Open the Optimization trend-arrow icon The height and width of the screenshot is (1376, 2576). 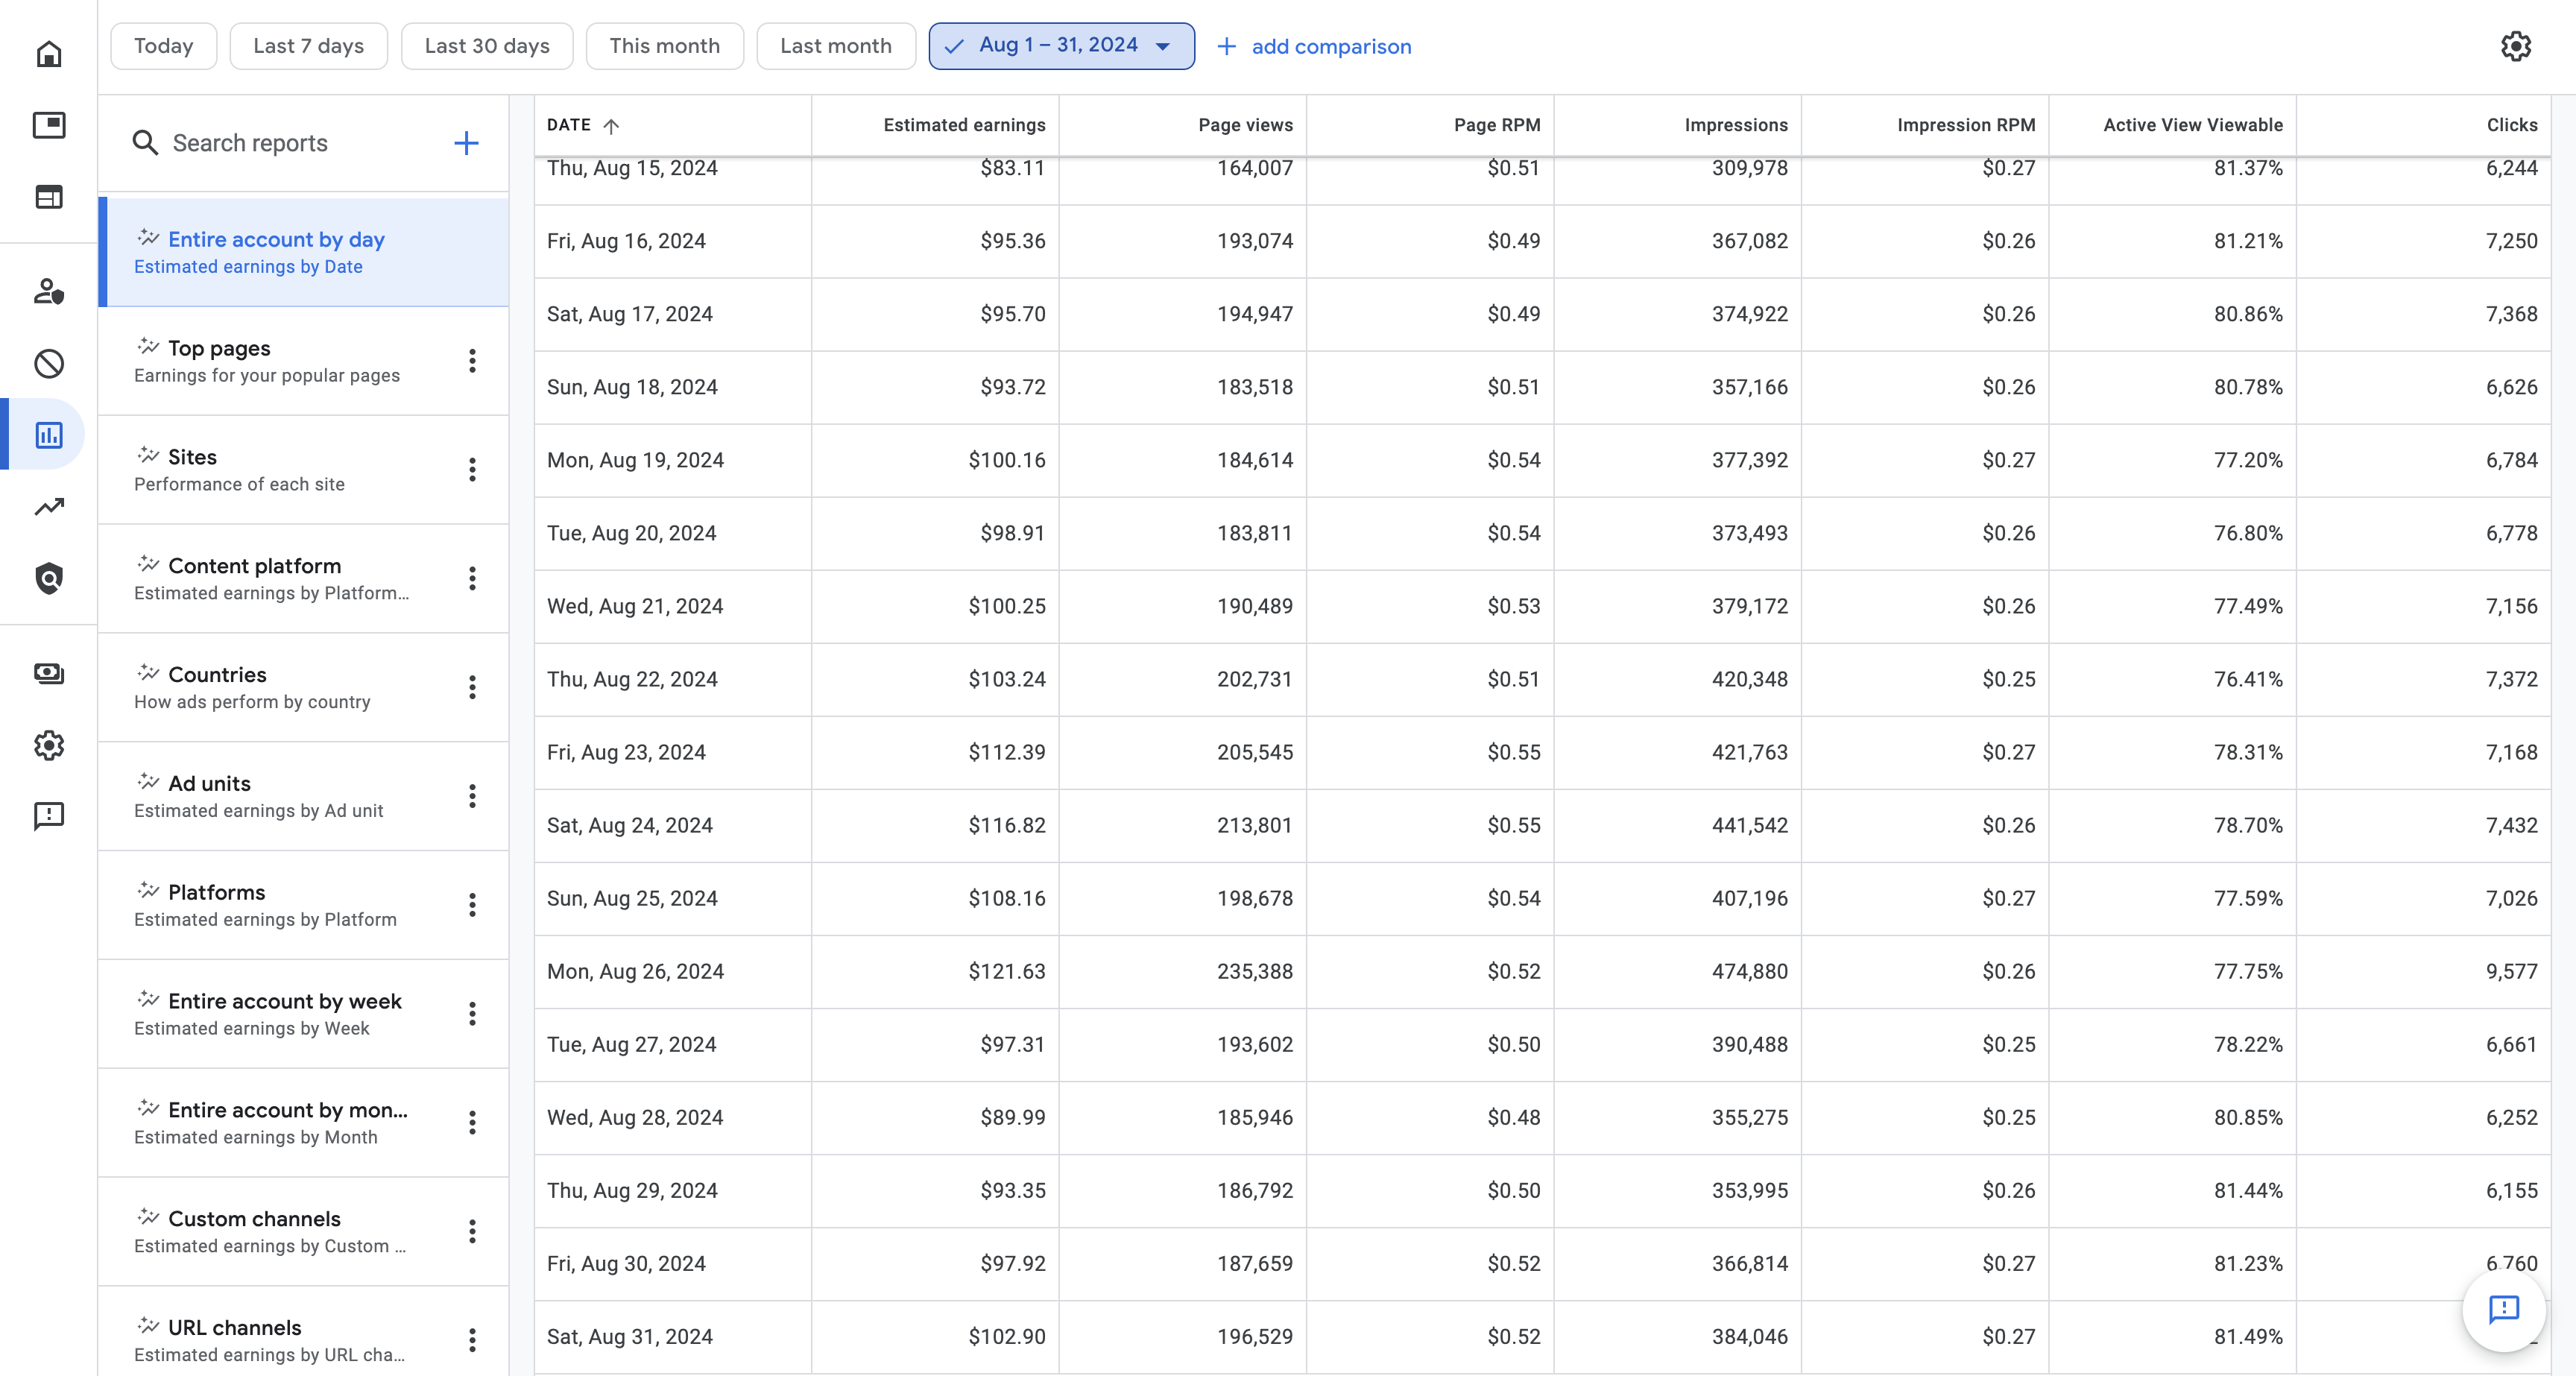pyautogui.click(x=48, y=507)
